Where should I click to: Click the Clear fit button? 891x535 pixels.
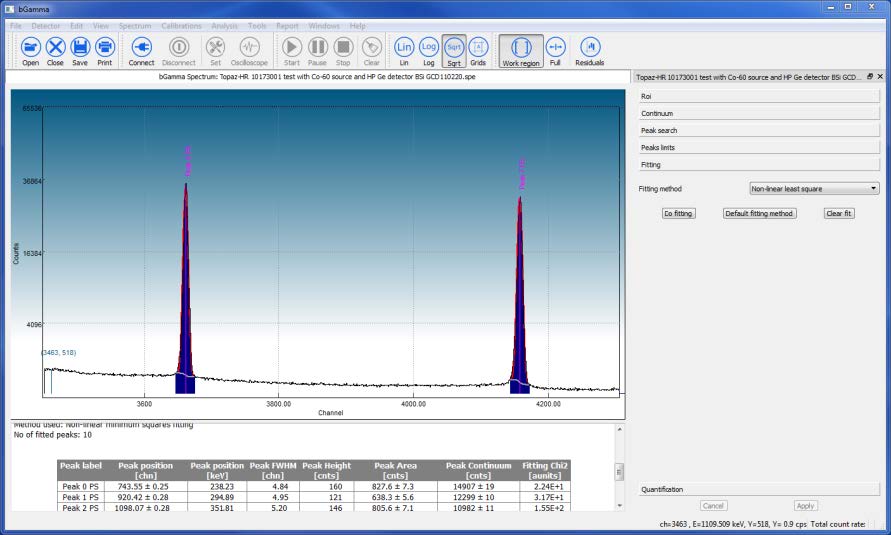pyautogui.click(x=838, y=213)
